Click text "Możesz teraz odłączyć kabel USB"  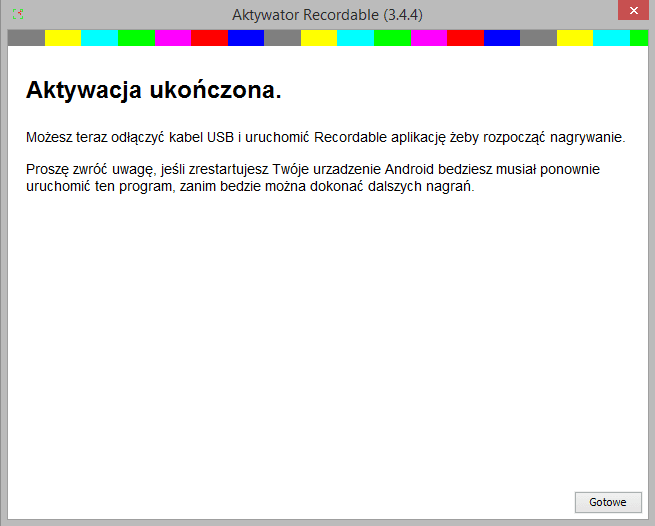click(130, 137)
